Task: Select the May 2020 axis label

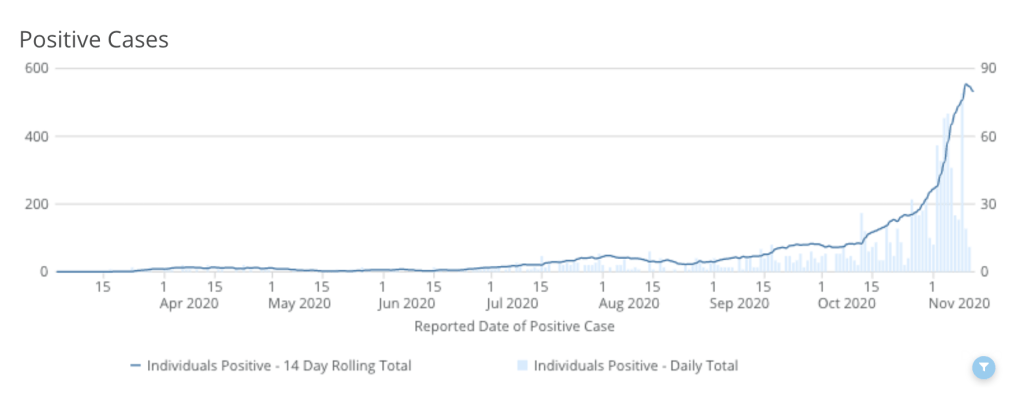Action: click(x=300, y=303)
